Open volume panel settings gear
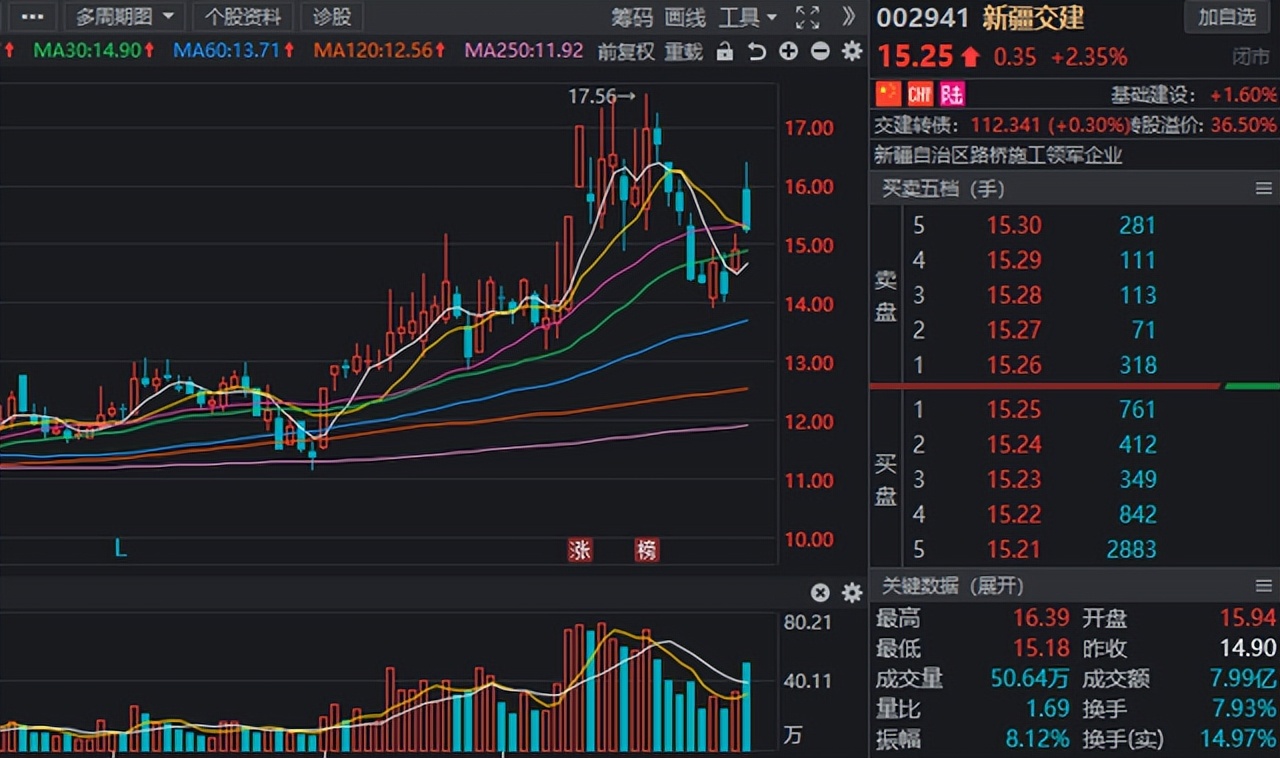The width and height of the screenshot is (1280, 758). [852, 592]
